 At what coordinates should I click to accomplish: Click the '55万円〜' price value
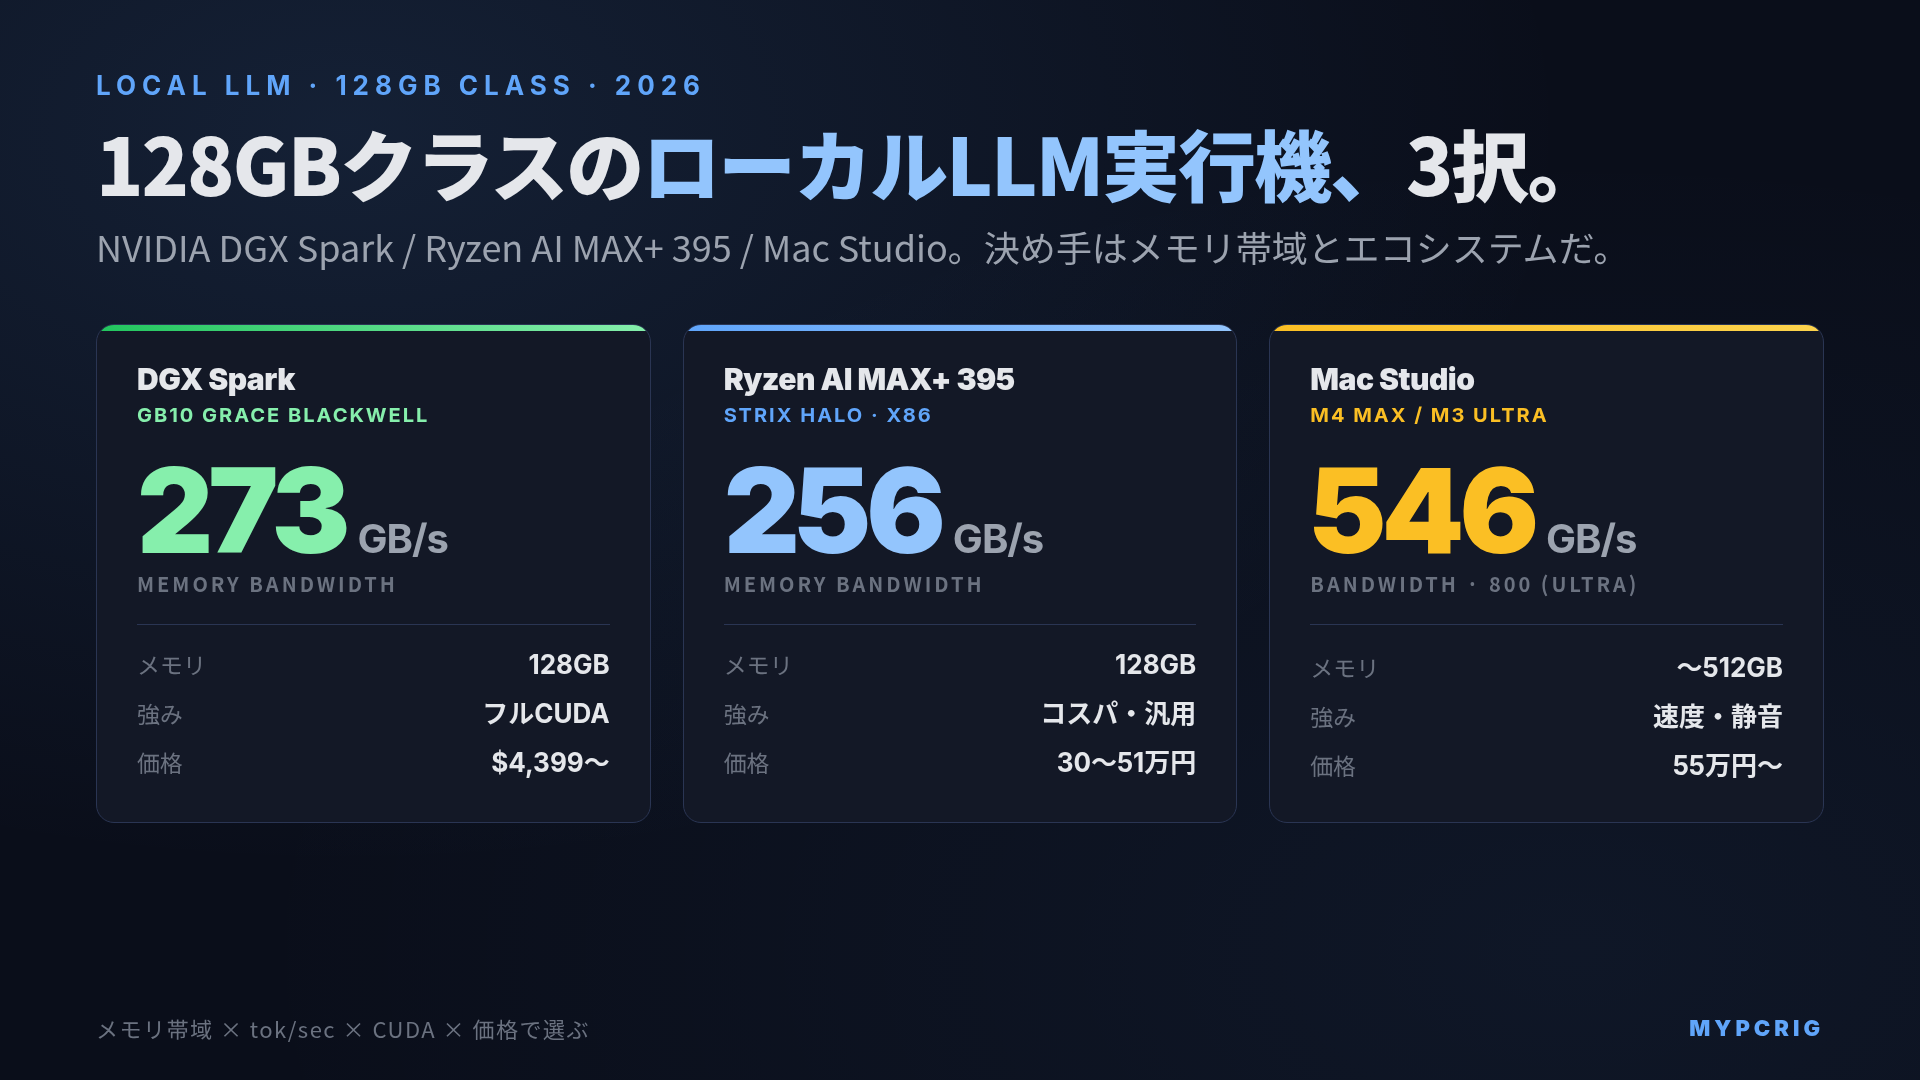coord(1728,766)
